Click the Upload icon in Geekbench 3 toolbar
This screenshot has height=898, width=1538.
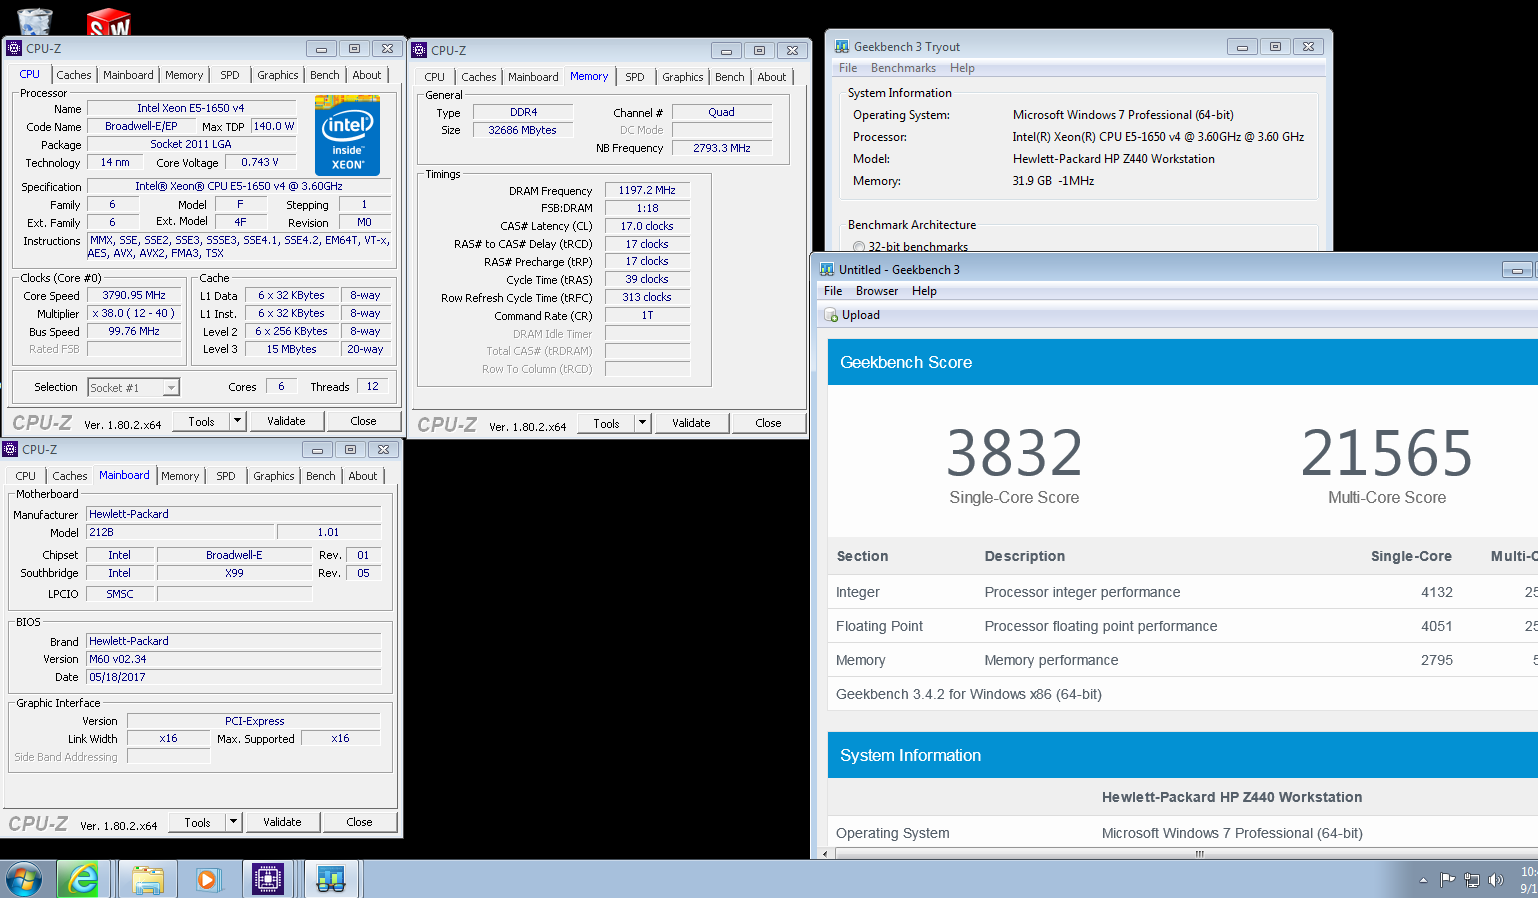(x=831, y=315)
